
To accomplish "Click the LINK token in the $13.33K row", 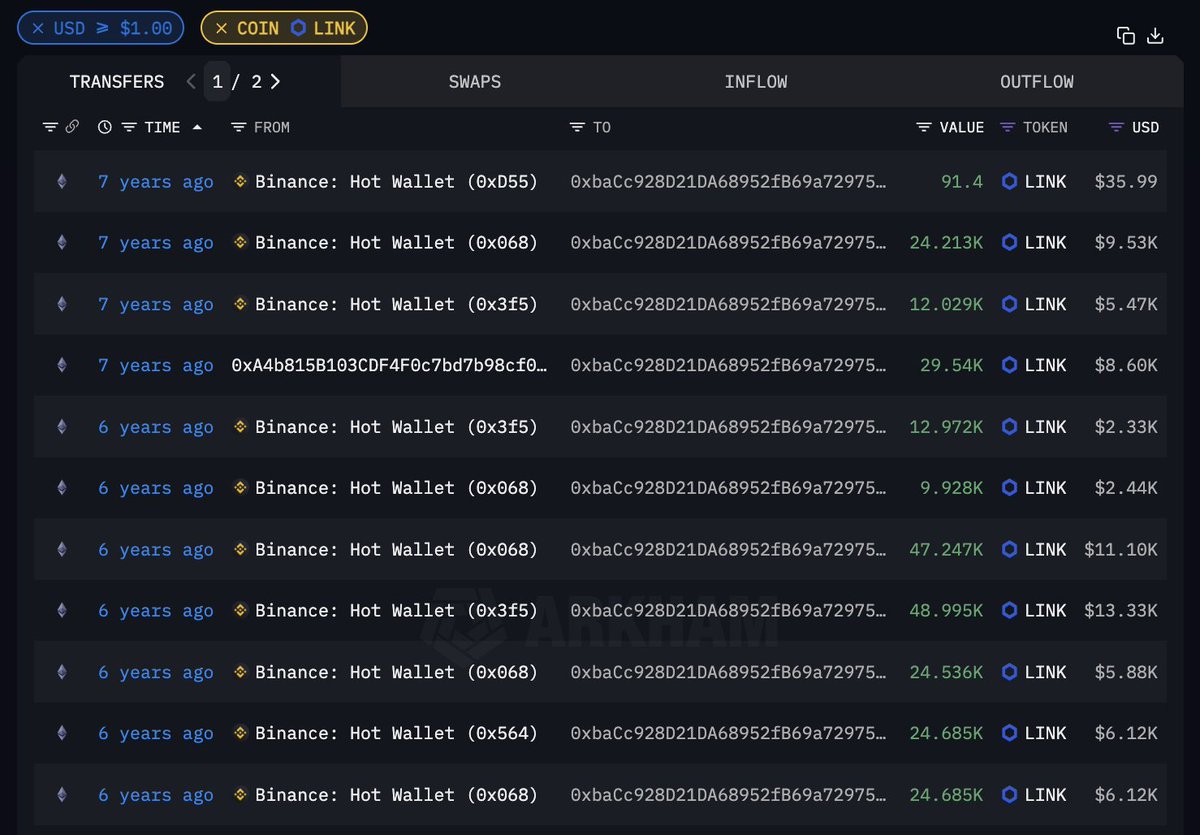I will point(1034,611).
